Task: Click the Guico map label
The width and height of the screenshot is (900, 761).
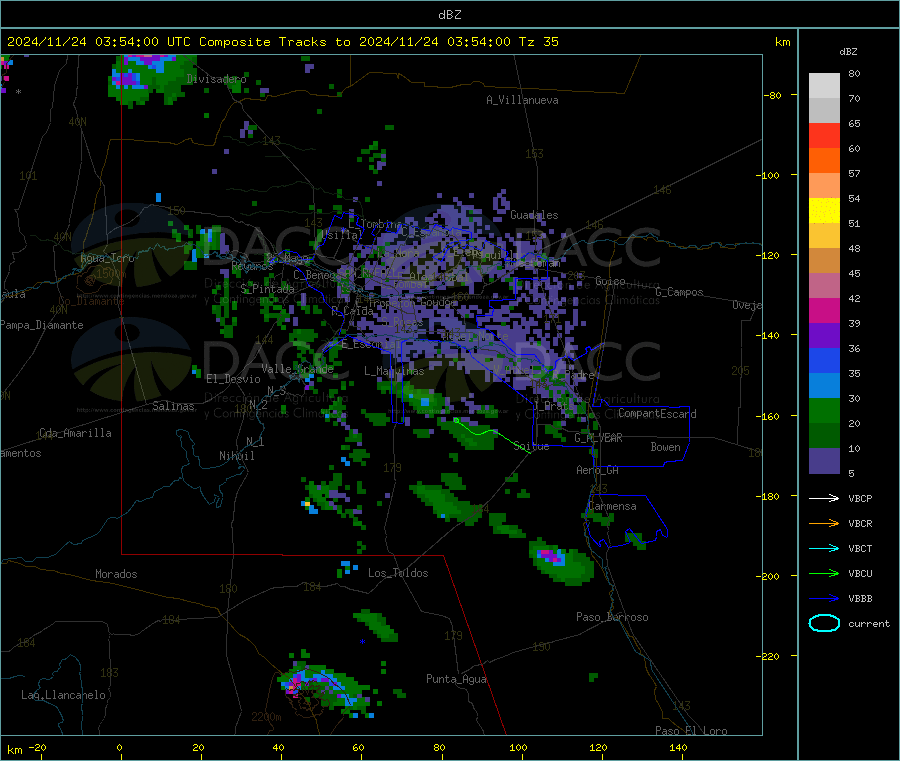Action: coord(610,281)
